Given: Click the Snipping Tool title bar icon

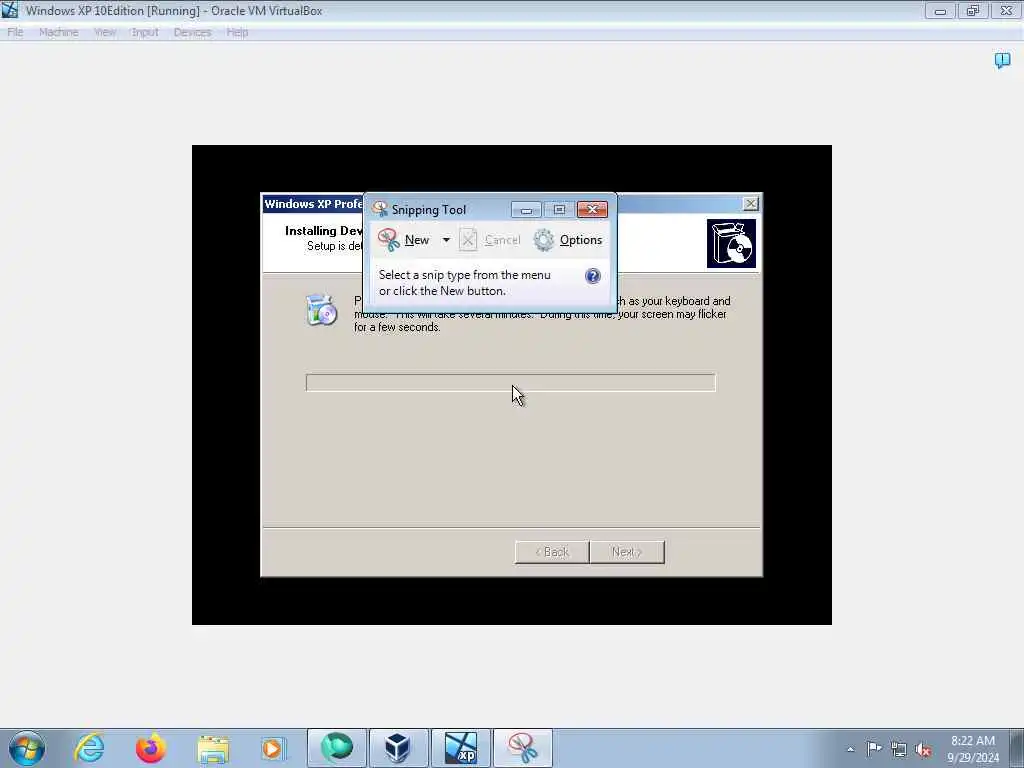Looking at the screenshot, I should click(379, 209).
